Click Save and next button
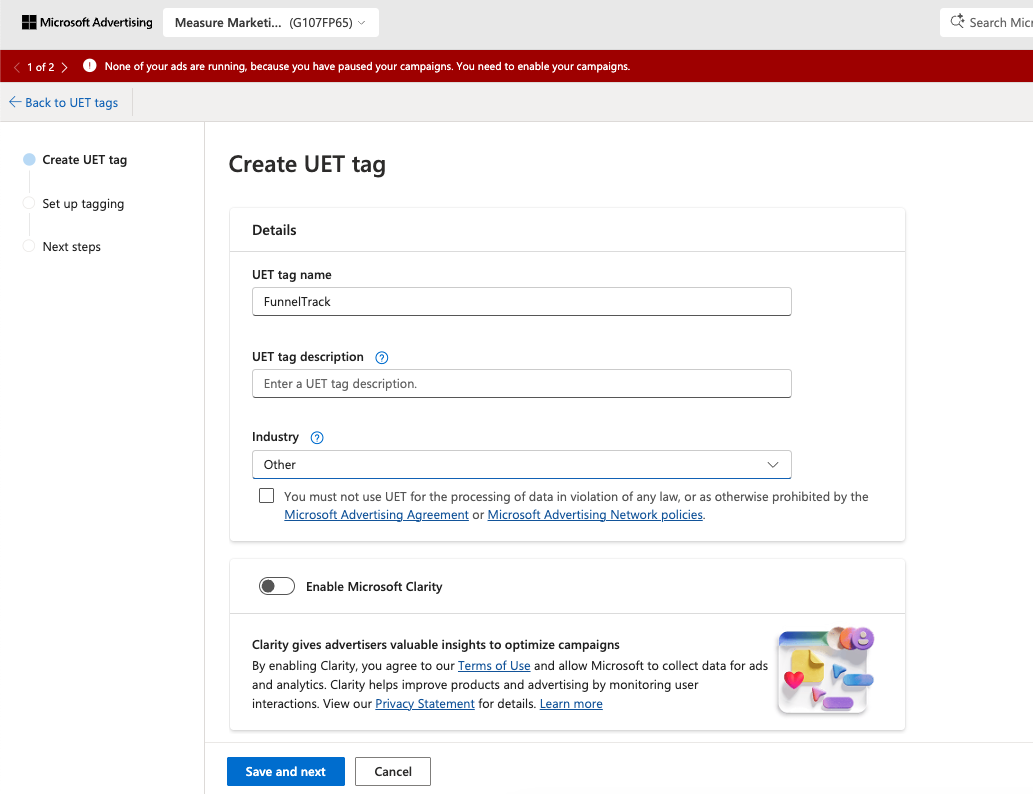The height and width of the screenshot is (794, 1033). click(285, 772)
